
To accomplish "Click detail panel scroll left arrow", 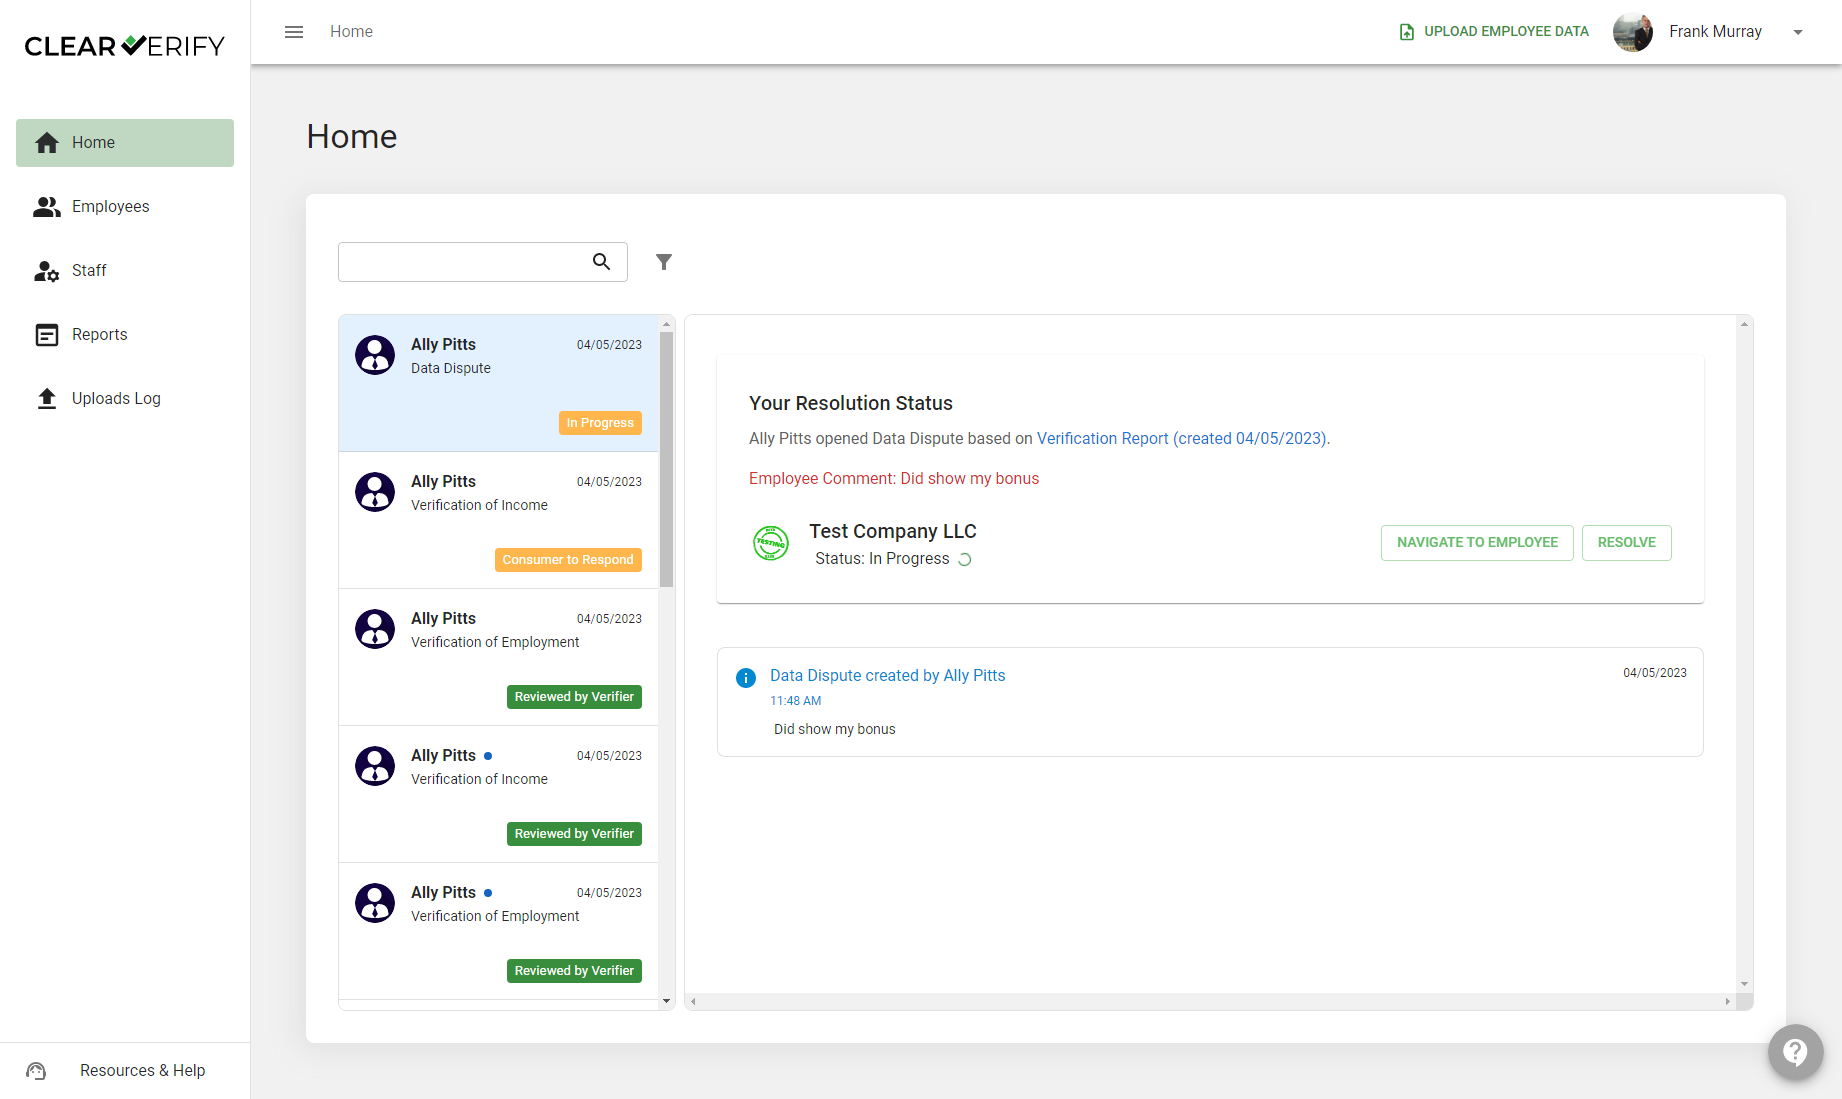I will pos(693,1002).
